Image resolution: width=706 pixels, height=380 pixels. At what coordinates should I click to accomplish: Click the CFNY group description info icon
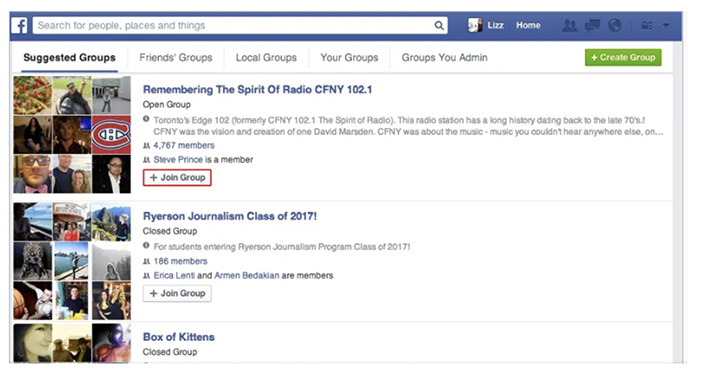[x=146, y=119]
